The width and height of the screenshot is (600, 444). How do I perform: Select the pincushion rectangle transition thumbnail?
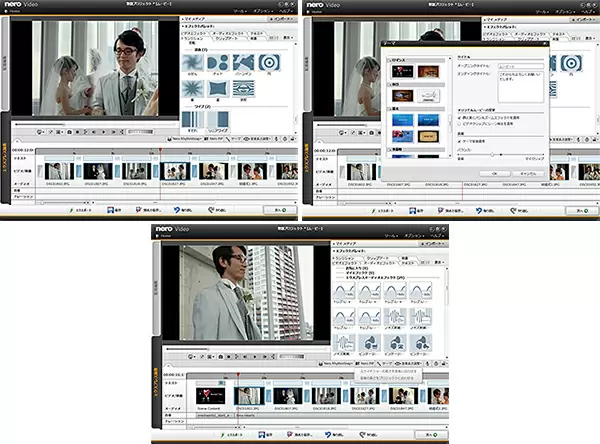pos(218,88)
